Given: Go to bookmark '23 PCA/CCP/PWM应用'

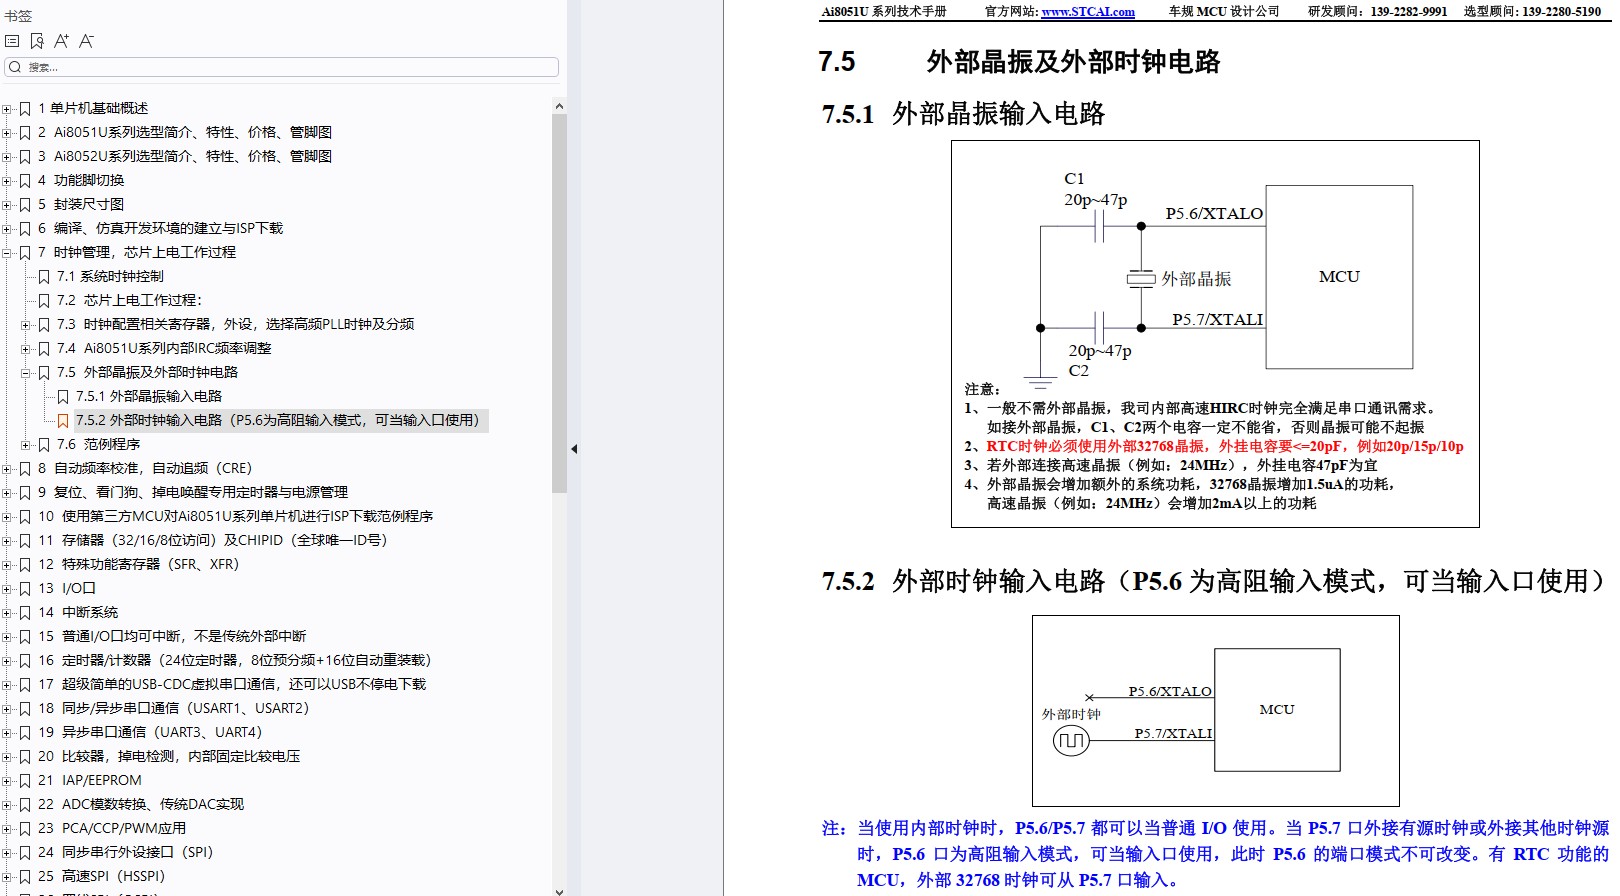Looking at the screenshot, I should tap(112, 828).
